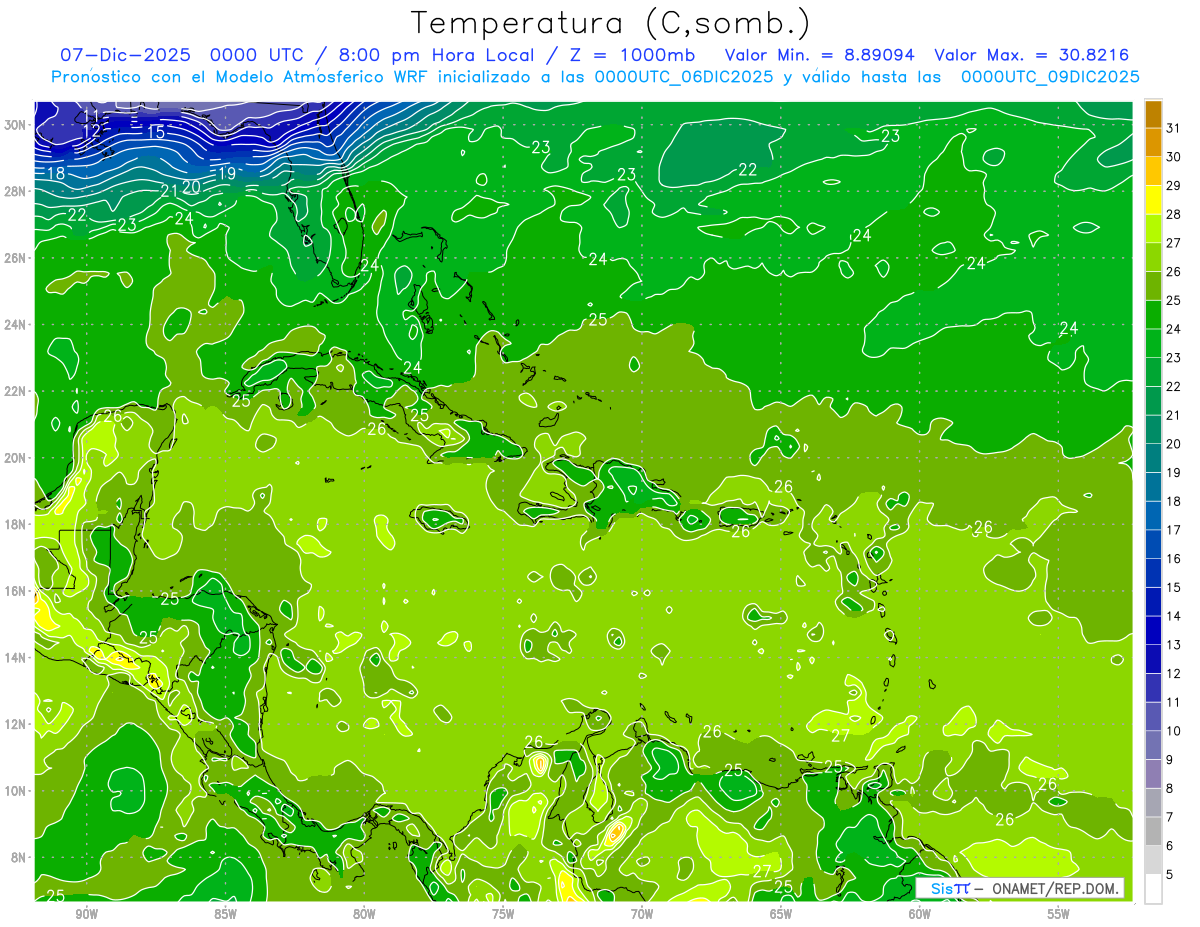Click the '17' color bar label

[x=1174, y=530]
